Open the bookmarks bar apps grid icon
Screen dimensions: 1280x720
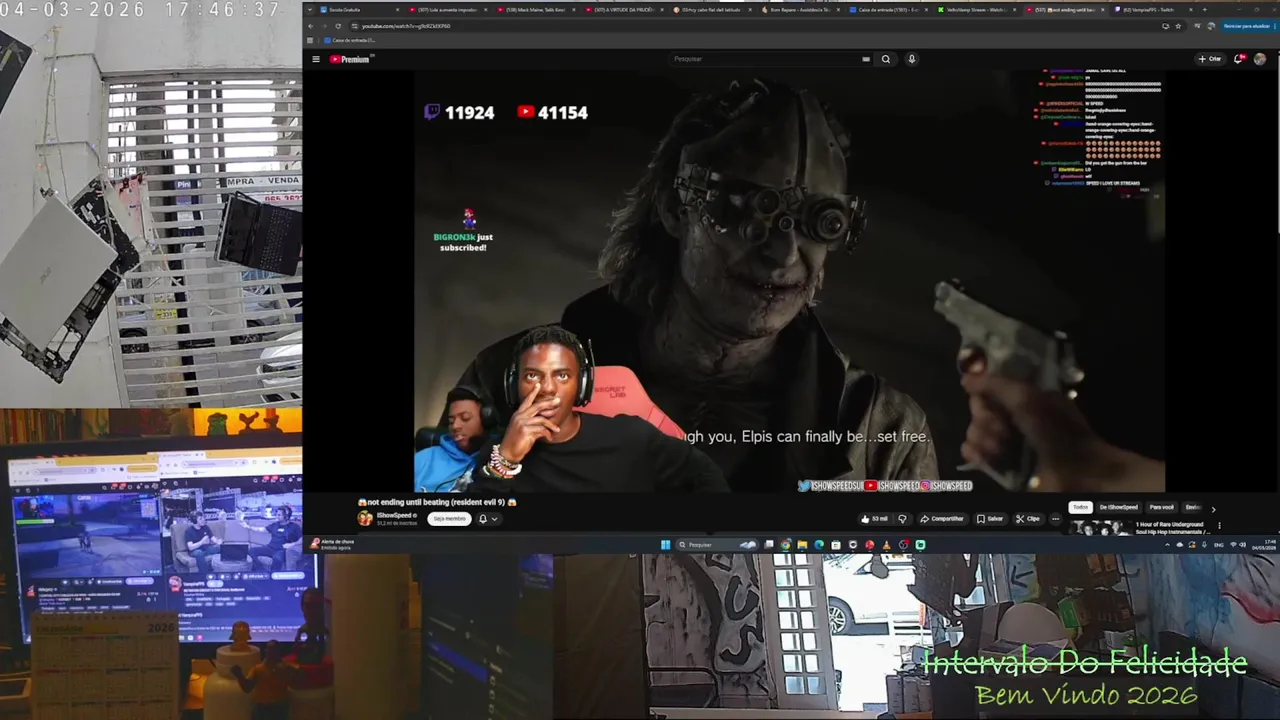[311, 40]
